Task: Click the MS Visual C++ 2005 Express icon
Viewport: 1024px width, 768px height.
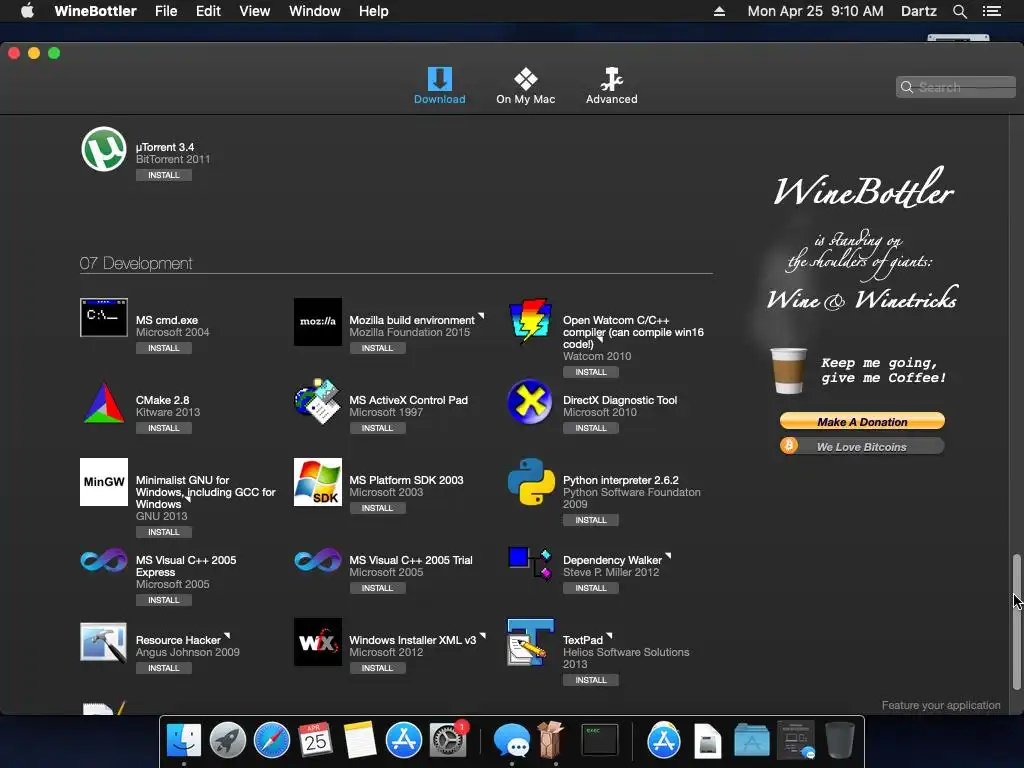Action: 104,560
